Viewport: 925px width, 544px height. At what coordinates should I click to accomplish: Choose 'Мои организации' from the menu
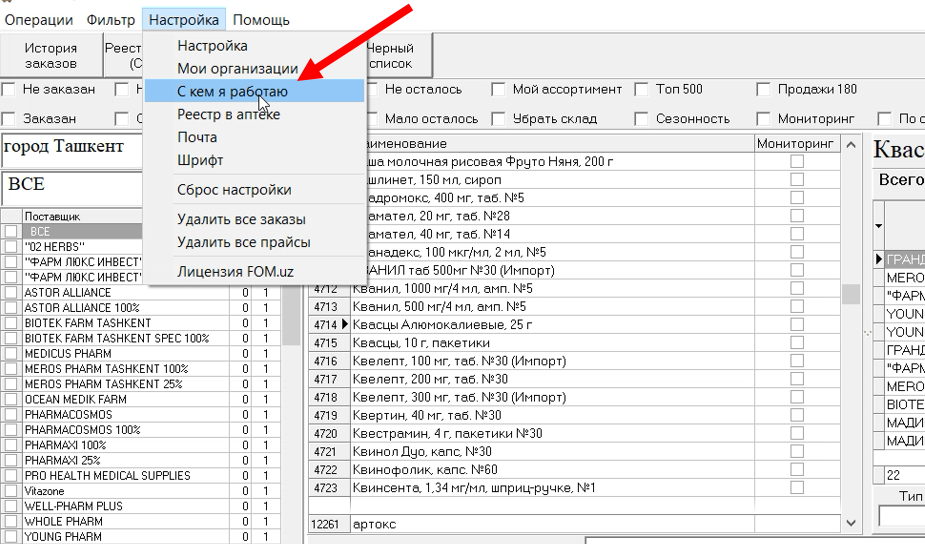(x=254, y=68)
